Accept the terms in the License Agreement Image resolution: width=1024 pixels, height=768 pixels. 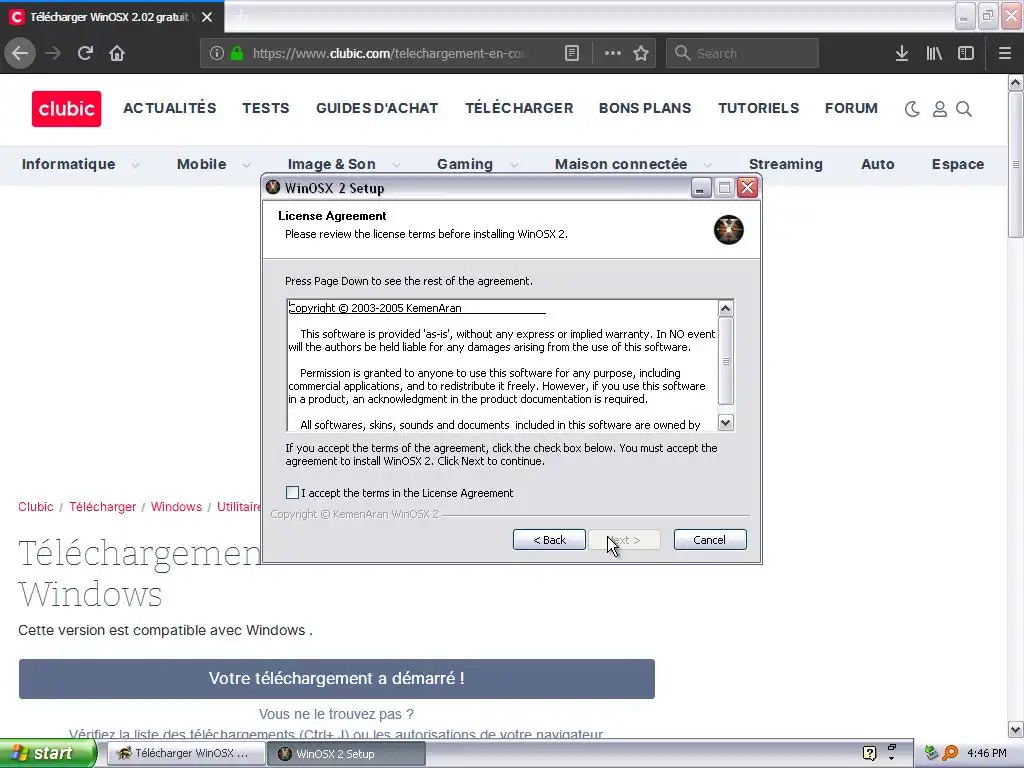pos(293,492)
